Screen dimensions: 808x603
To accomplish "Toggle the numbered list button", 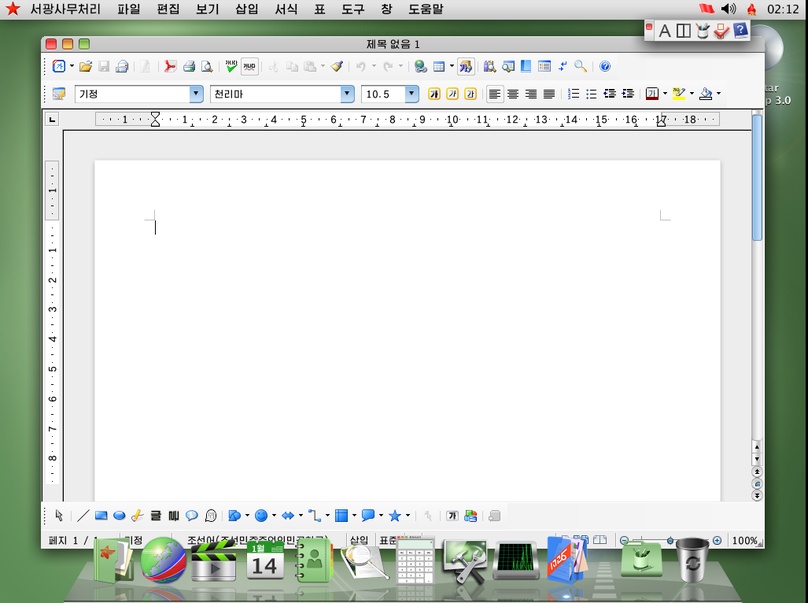I will (x=573, y=94).
